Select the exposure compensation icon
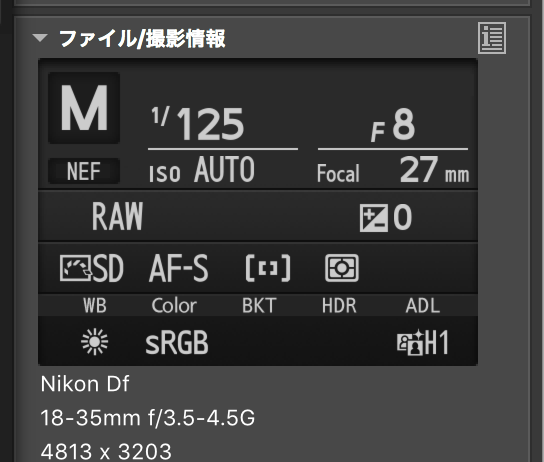This screenshot has height=462, width=544. [x=374, y=218]
